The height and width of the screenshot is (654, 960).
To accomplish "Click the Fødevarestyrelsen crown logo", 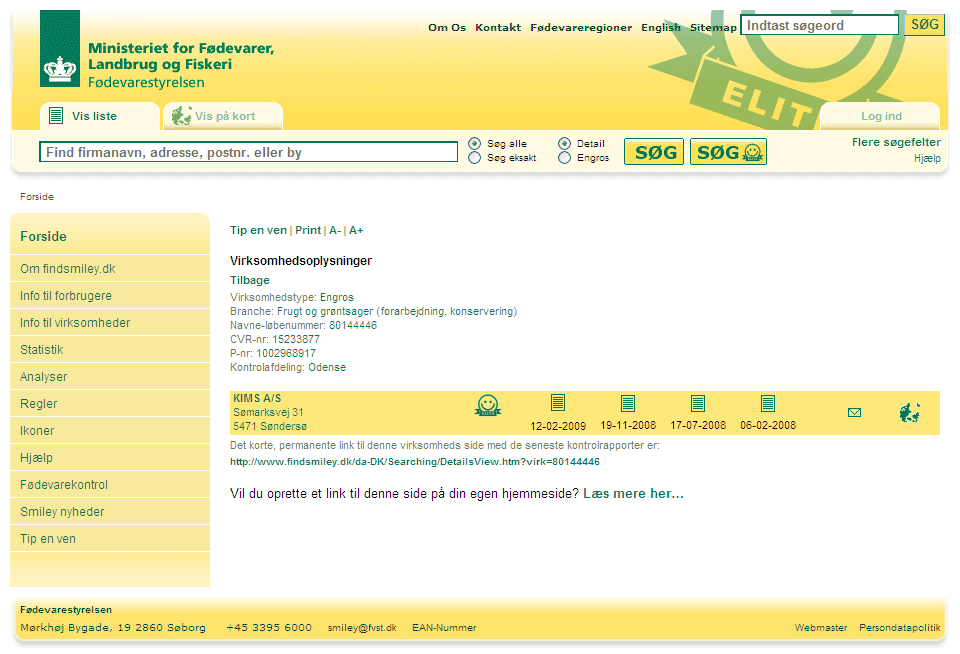I will pyautogui.click(x=60, y=48).
